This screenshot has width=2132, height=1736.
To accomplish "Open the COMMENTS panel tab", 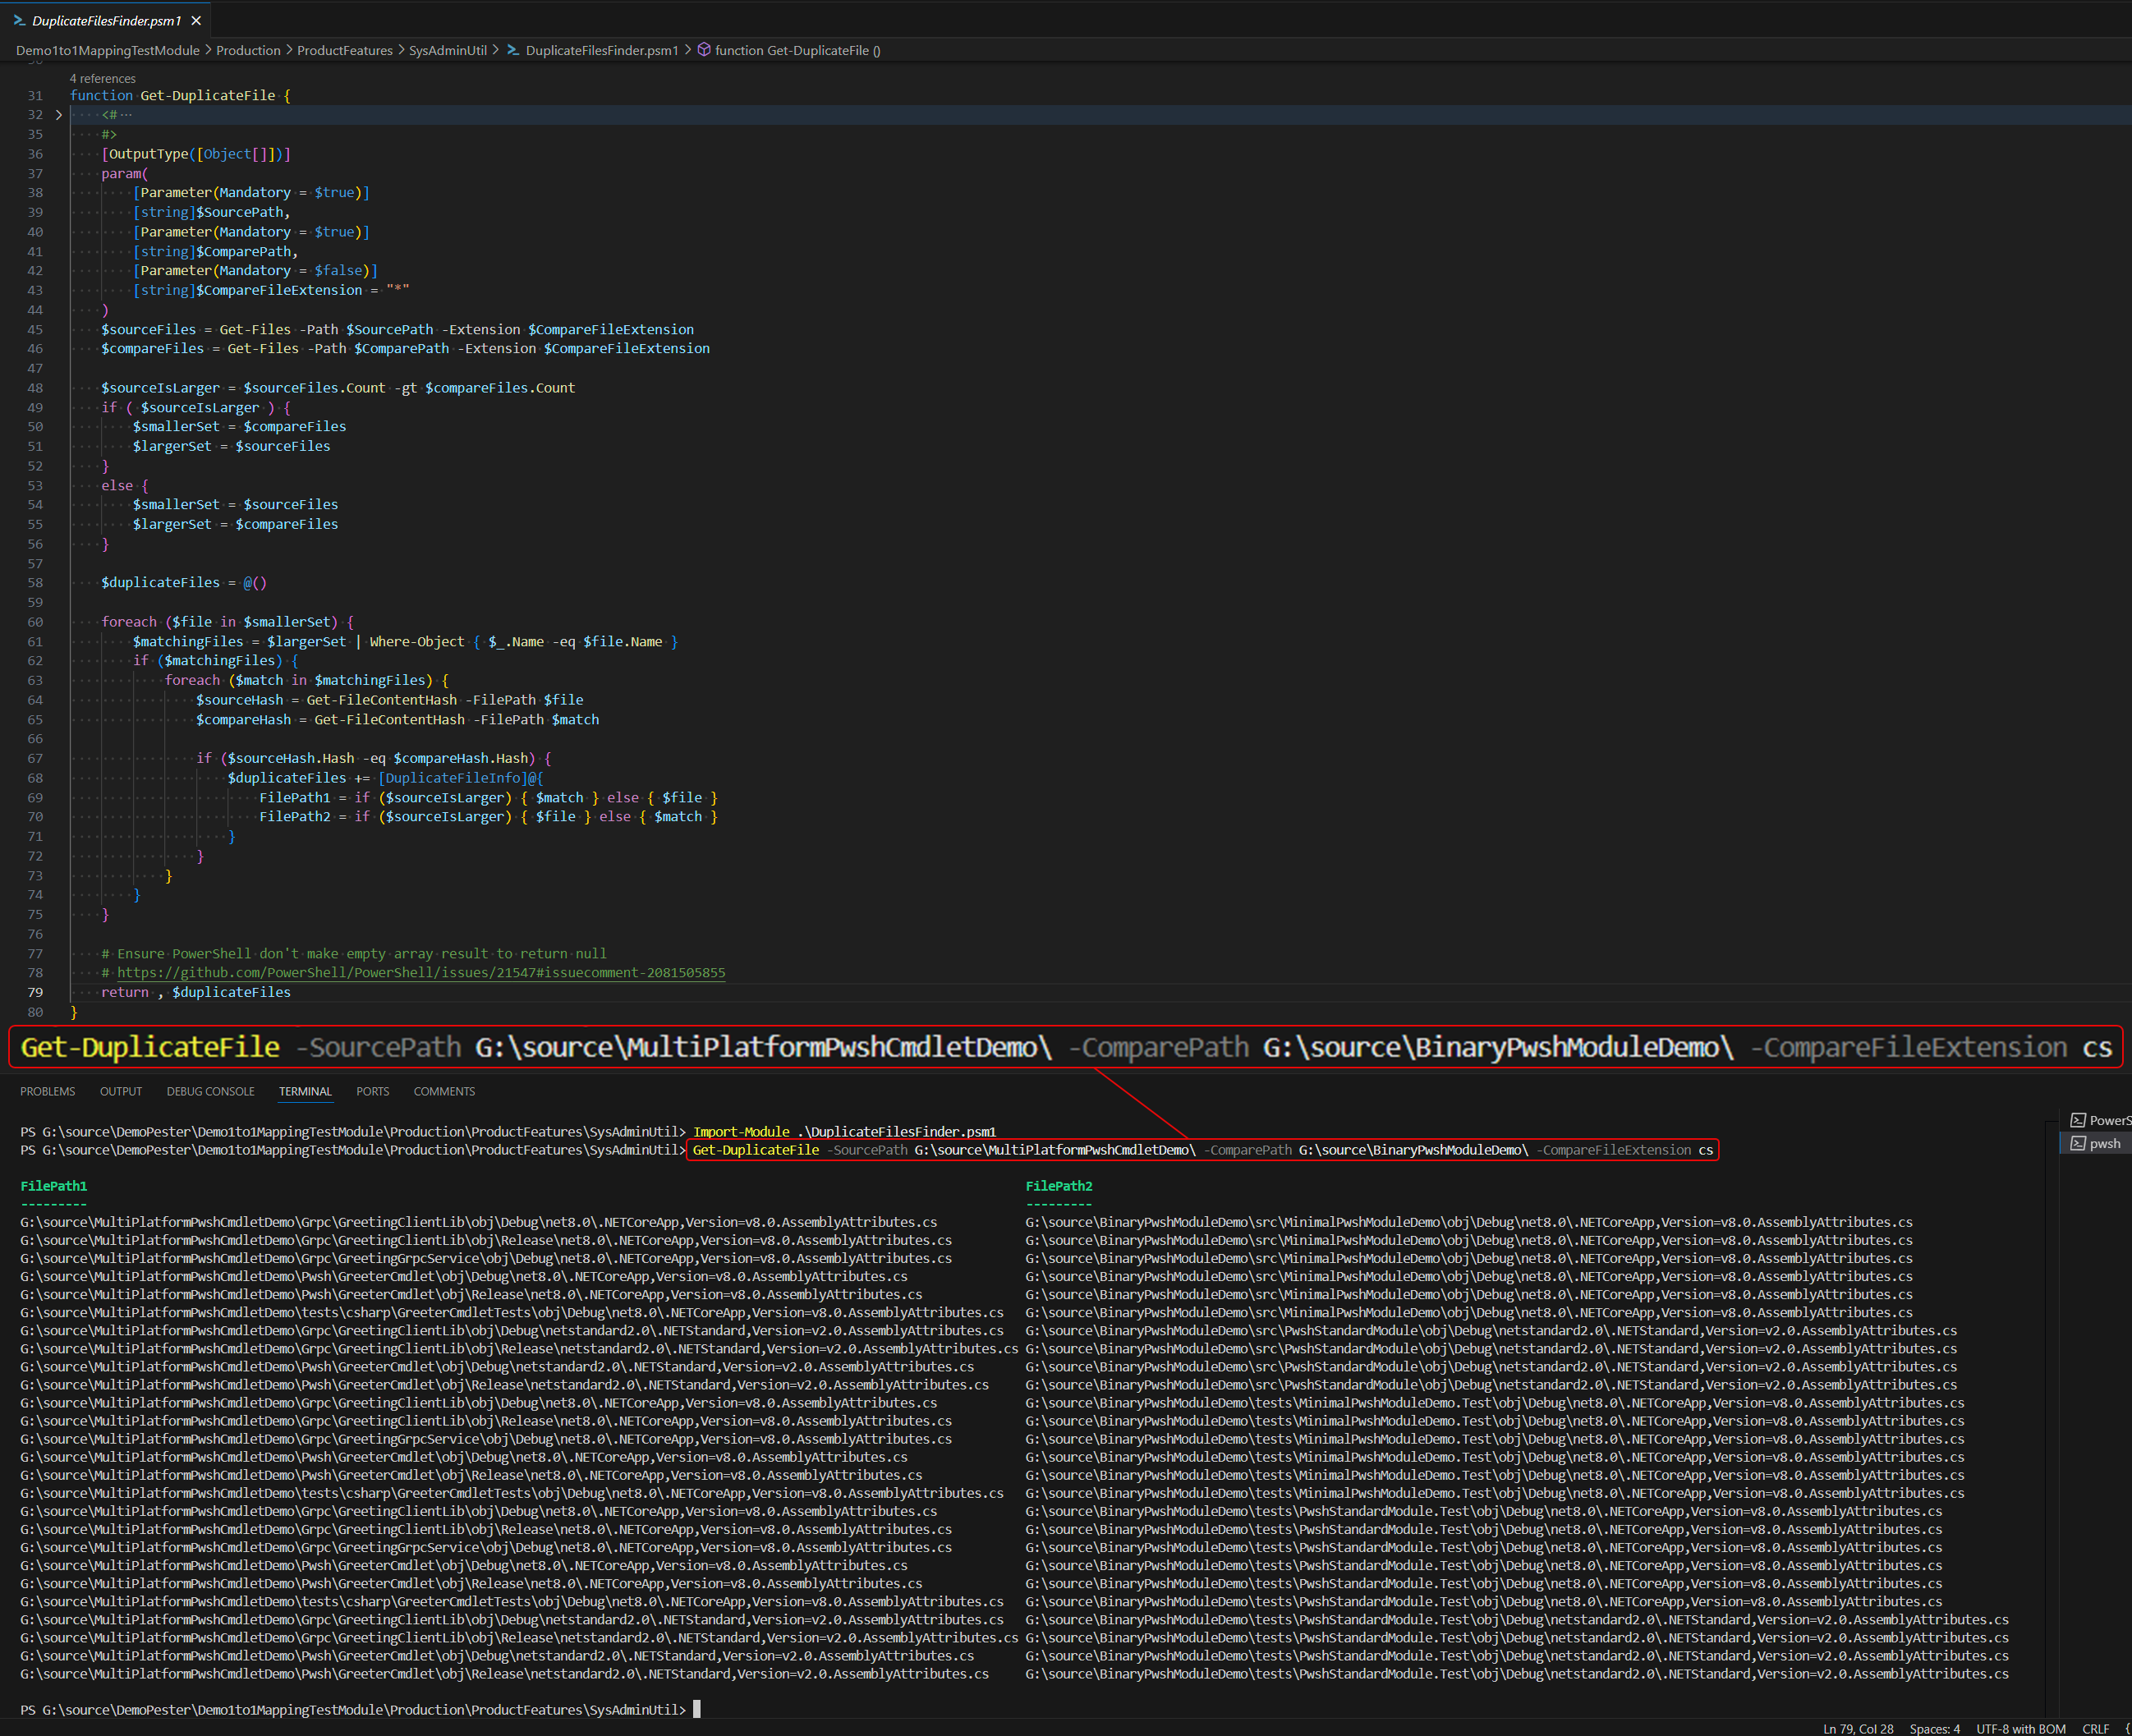I will pyautogui.click(x=444, y=1091).
